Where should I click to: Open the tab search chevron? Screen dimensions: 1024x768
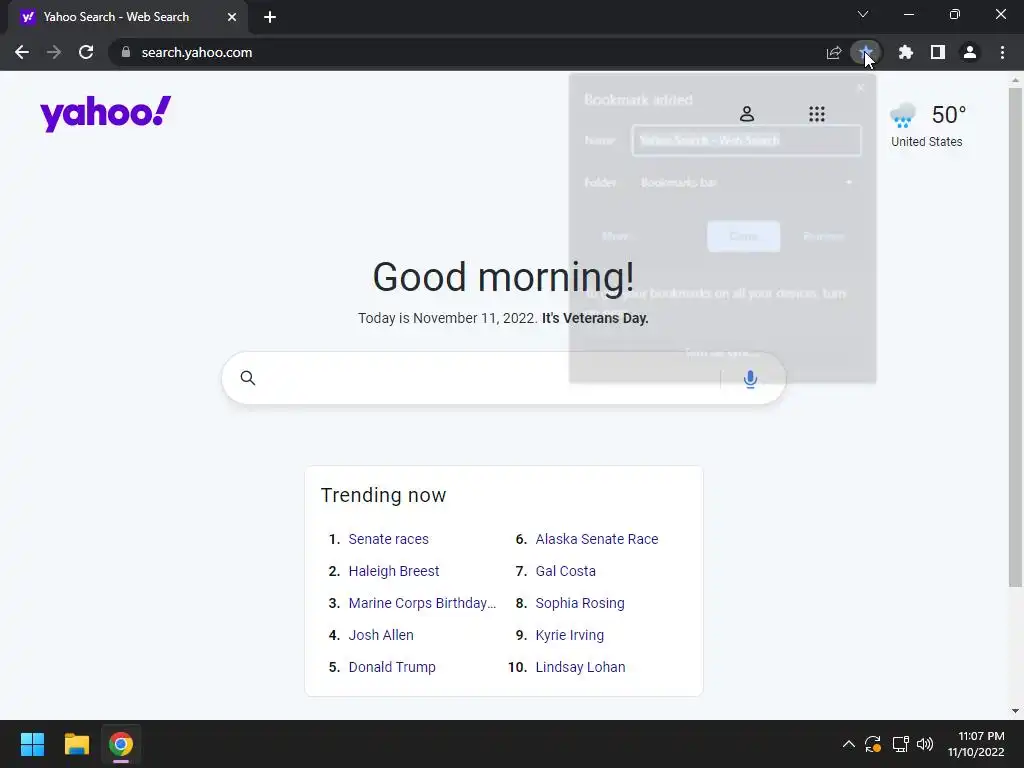coord(863,14)
